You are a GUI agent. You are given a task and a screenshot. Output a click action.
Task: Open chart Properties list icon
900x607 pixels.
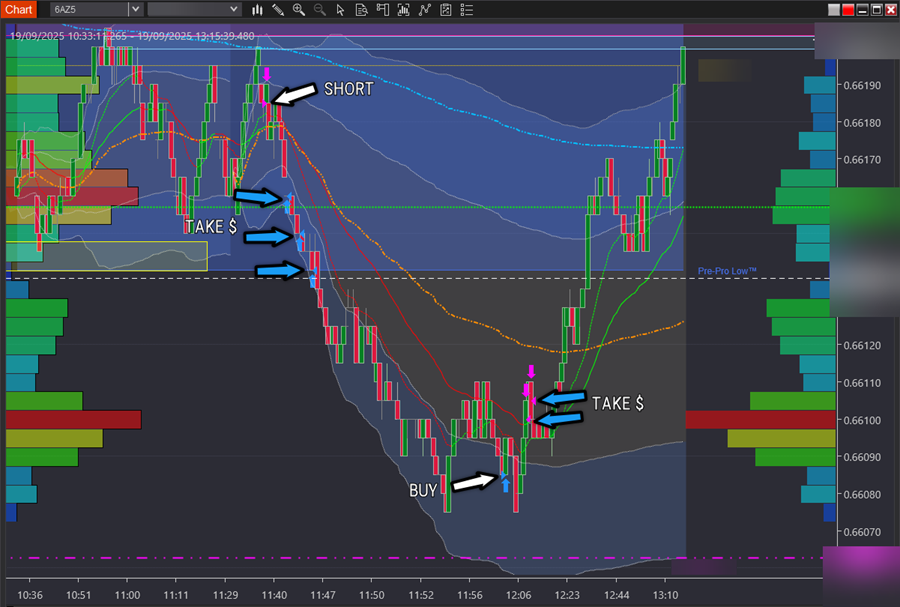coord(468,9)
